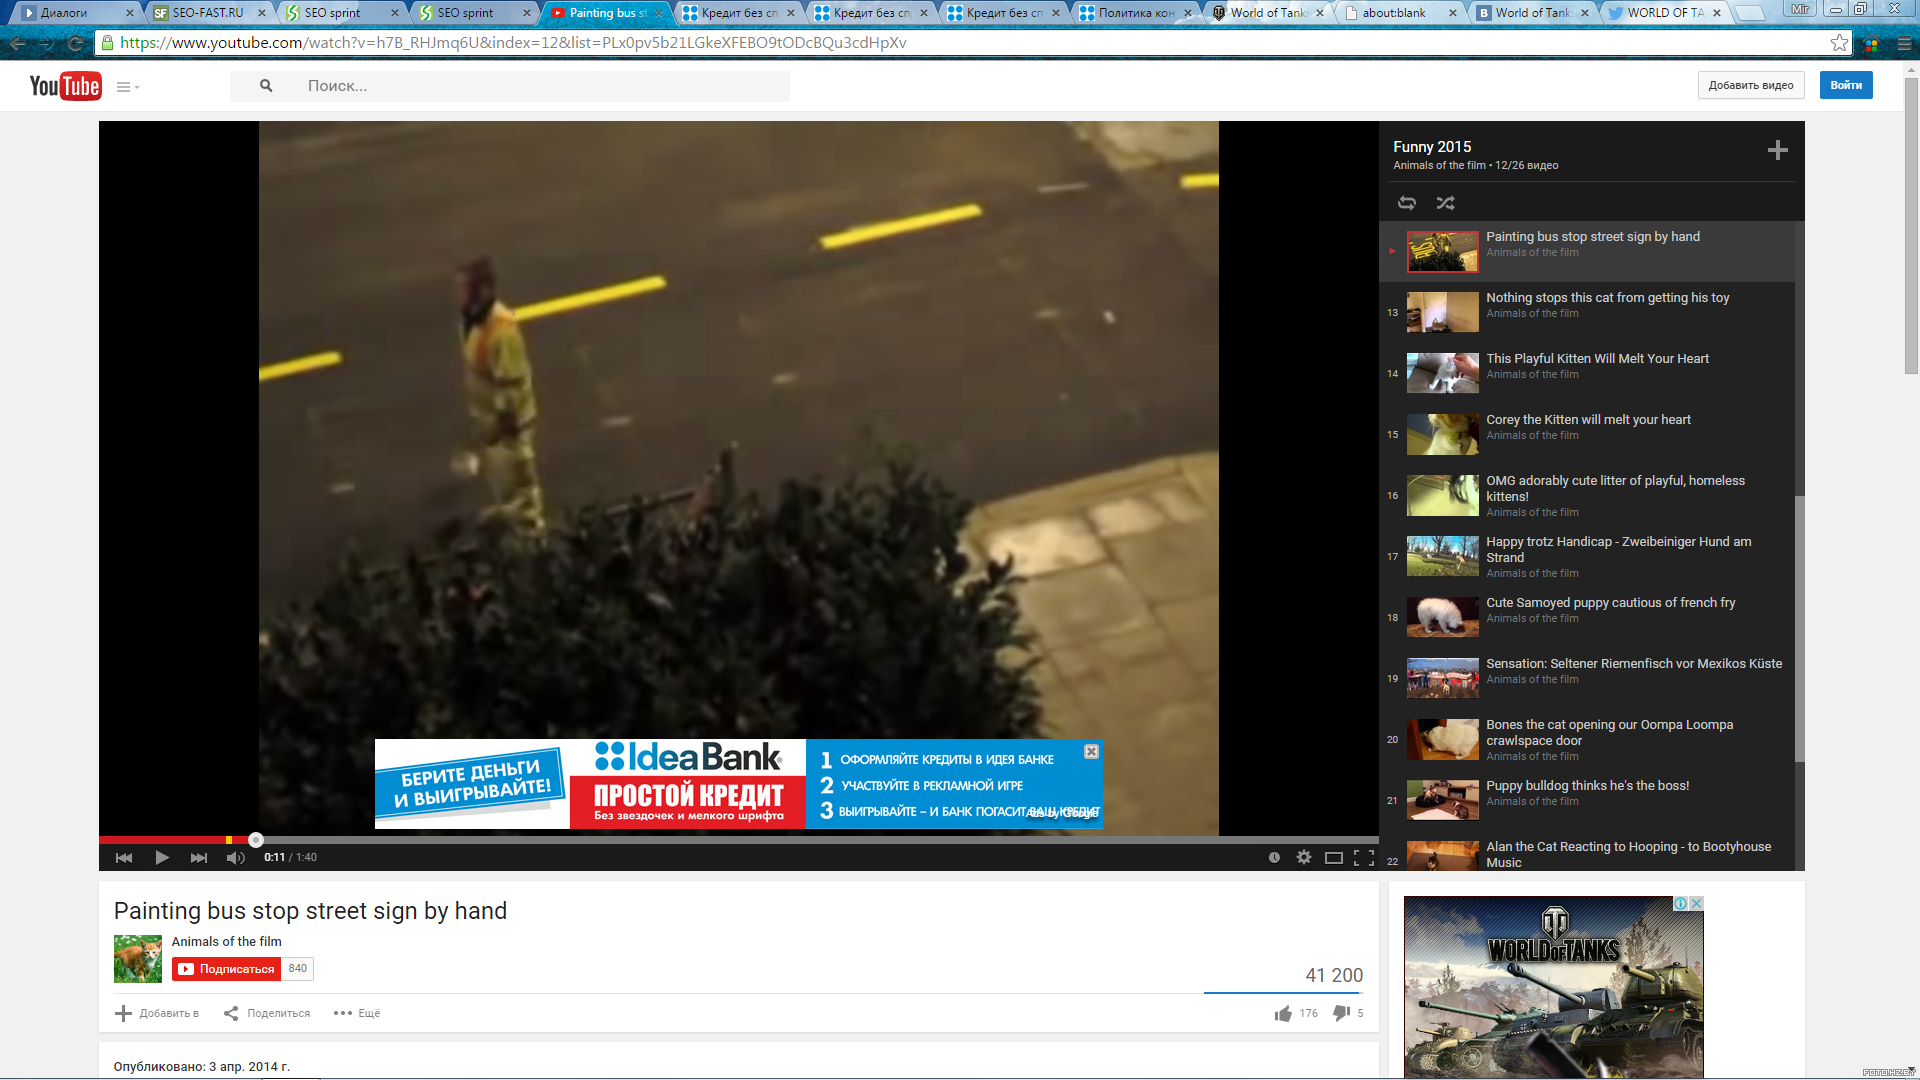1920x1080 pixels.
Task: Go back in browser history
Action: click(x=18, y=43)
